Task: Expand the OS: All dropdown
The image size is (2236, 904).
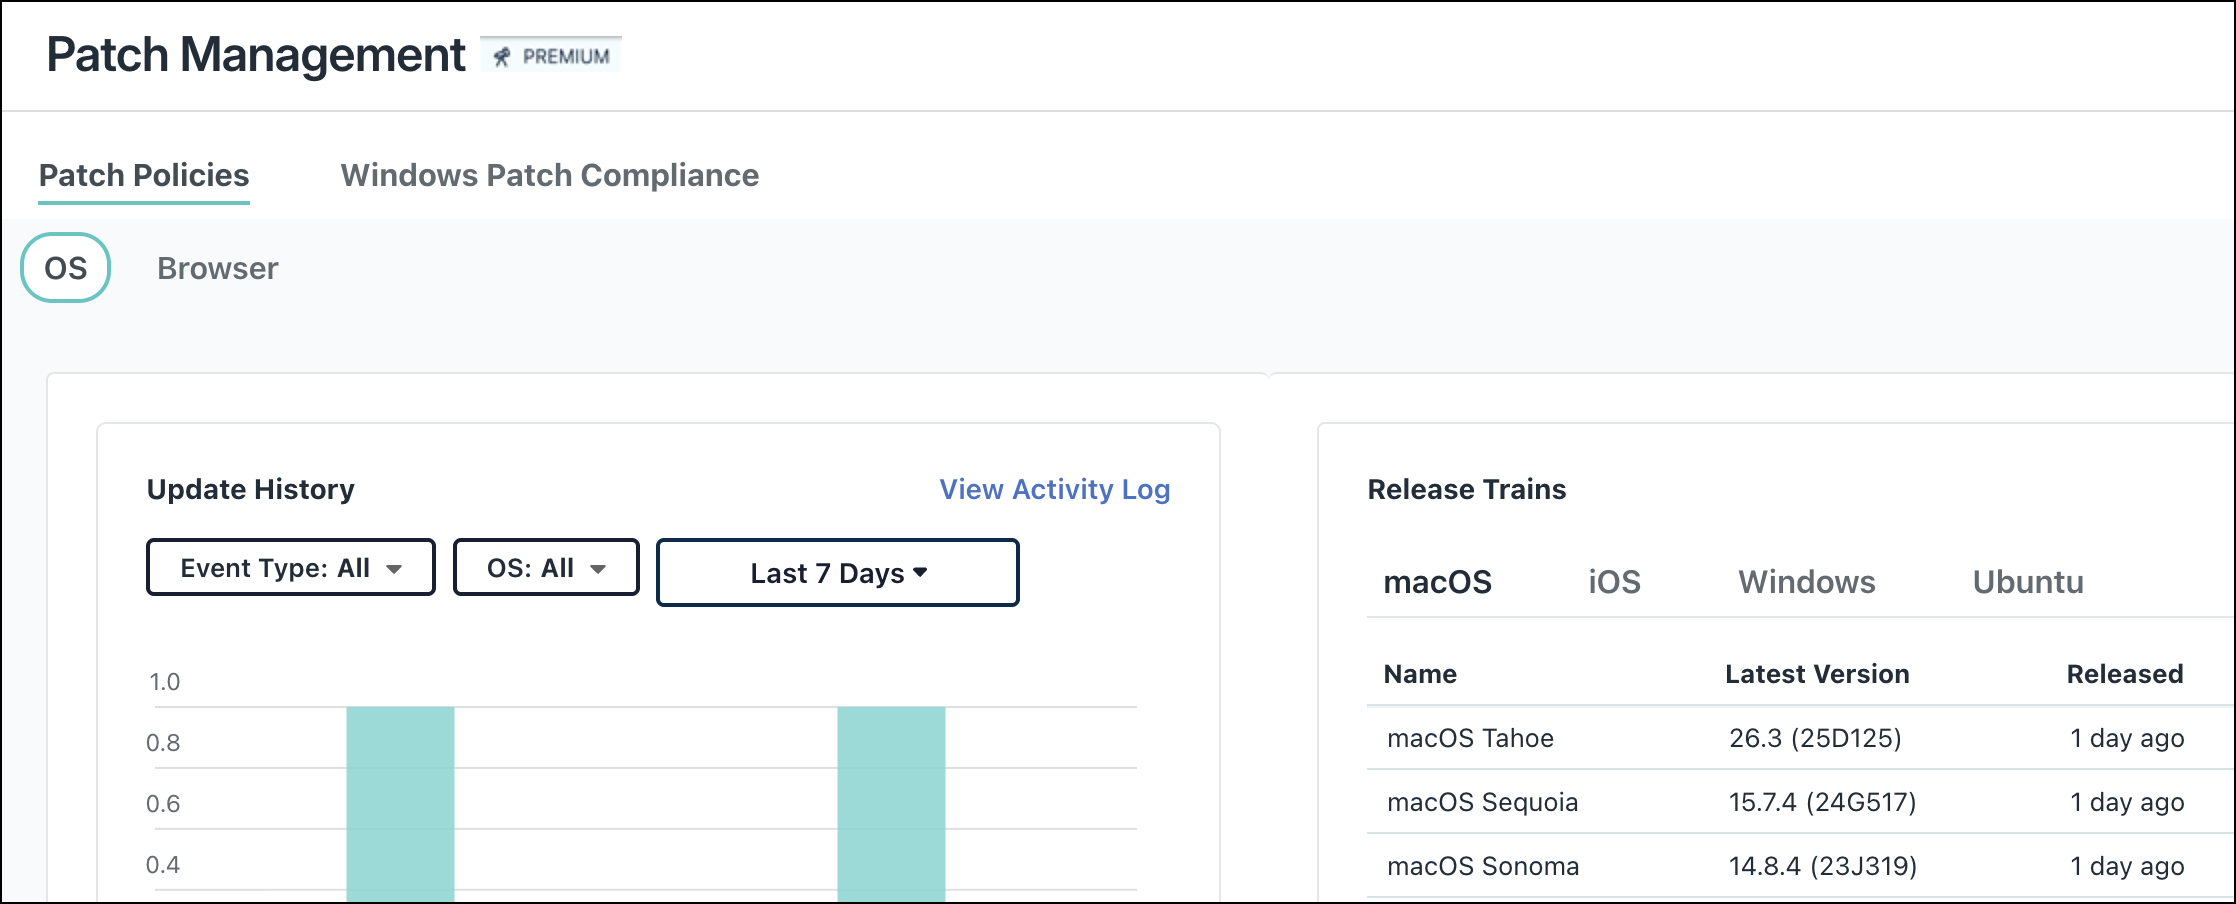Action: pyautogui.click(x=545, y=567)
